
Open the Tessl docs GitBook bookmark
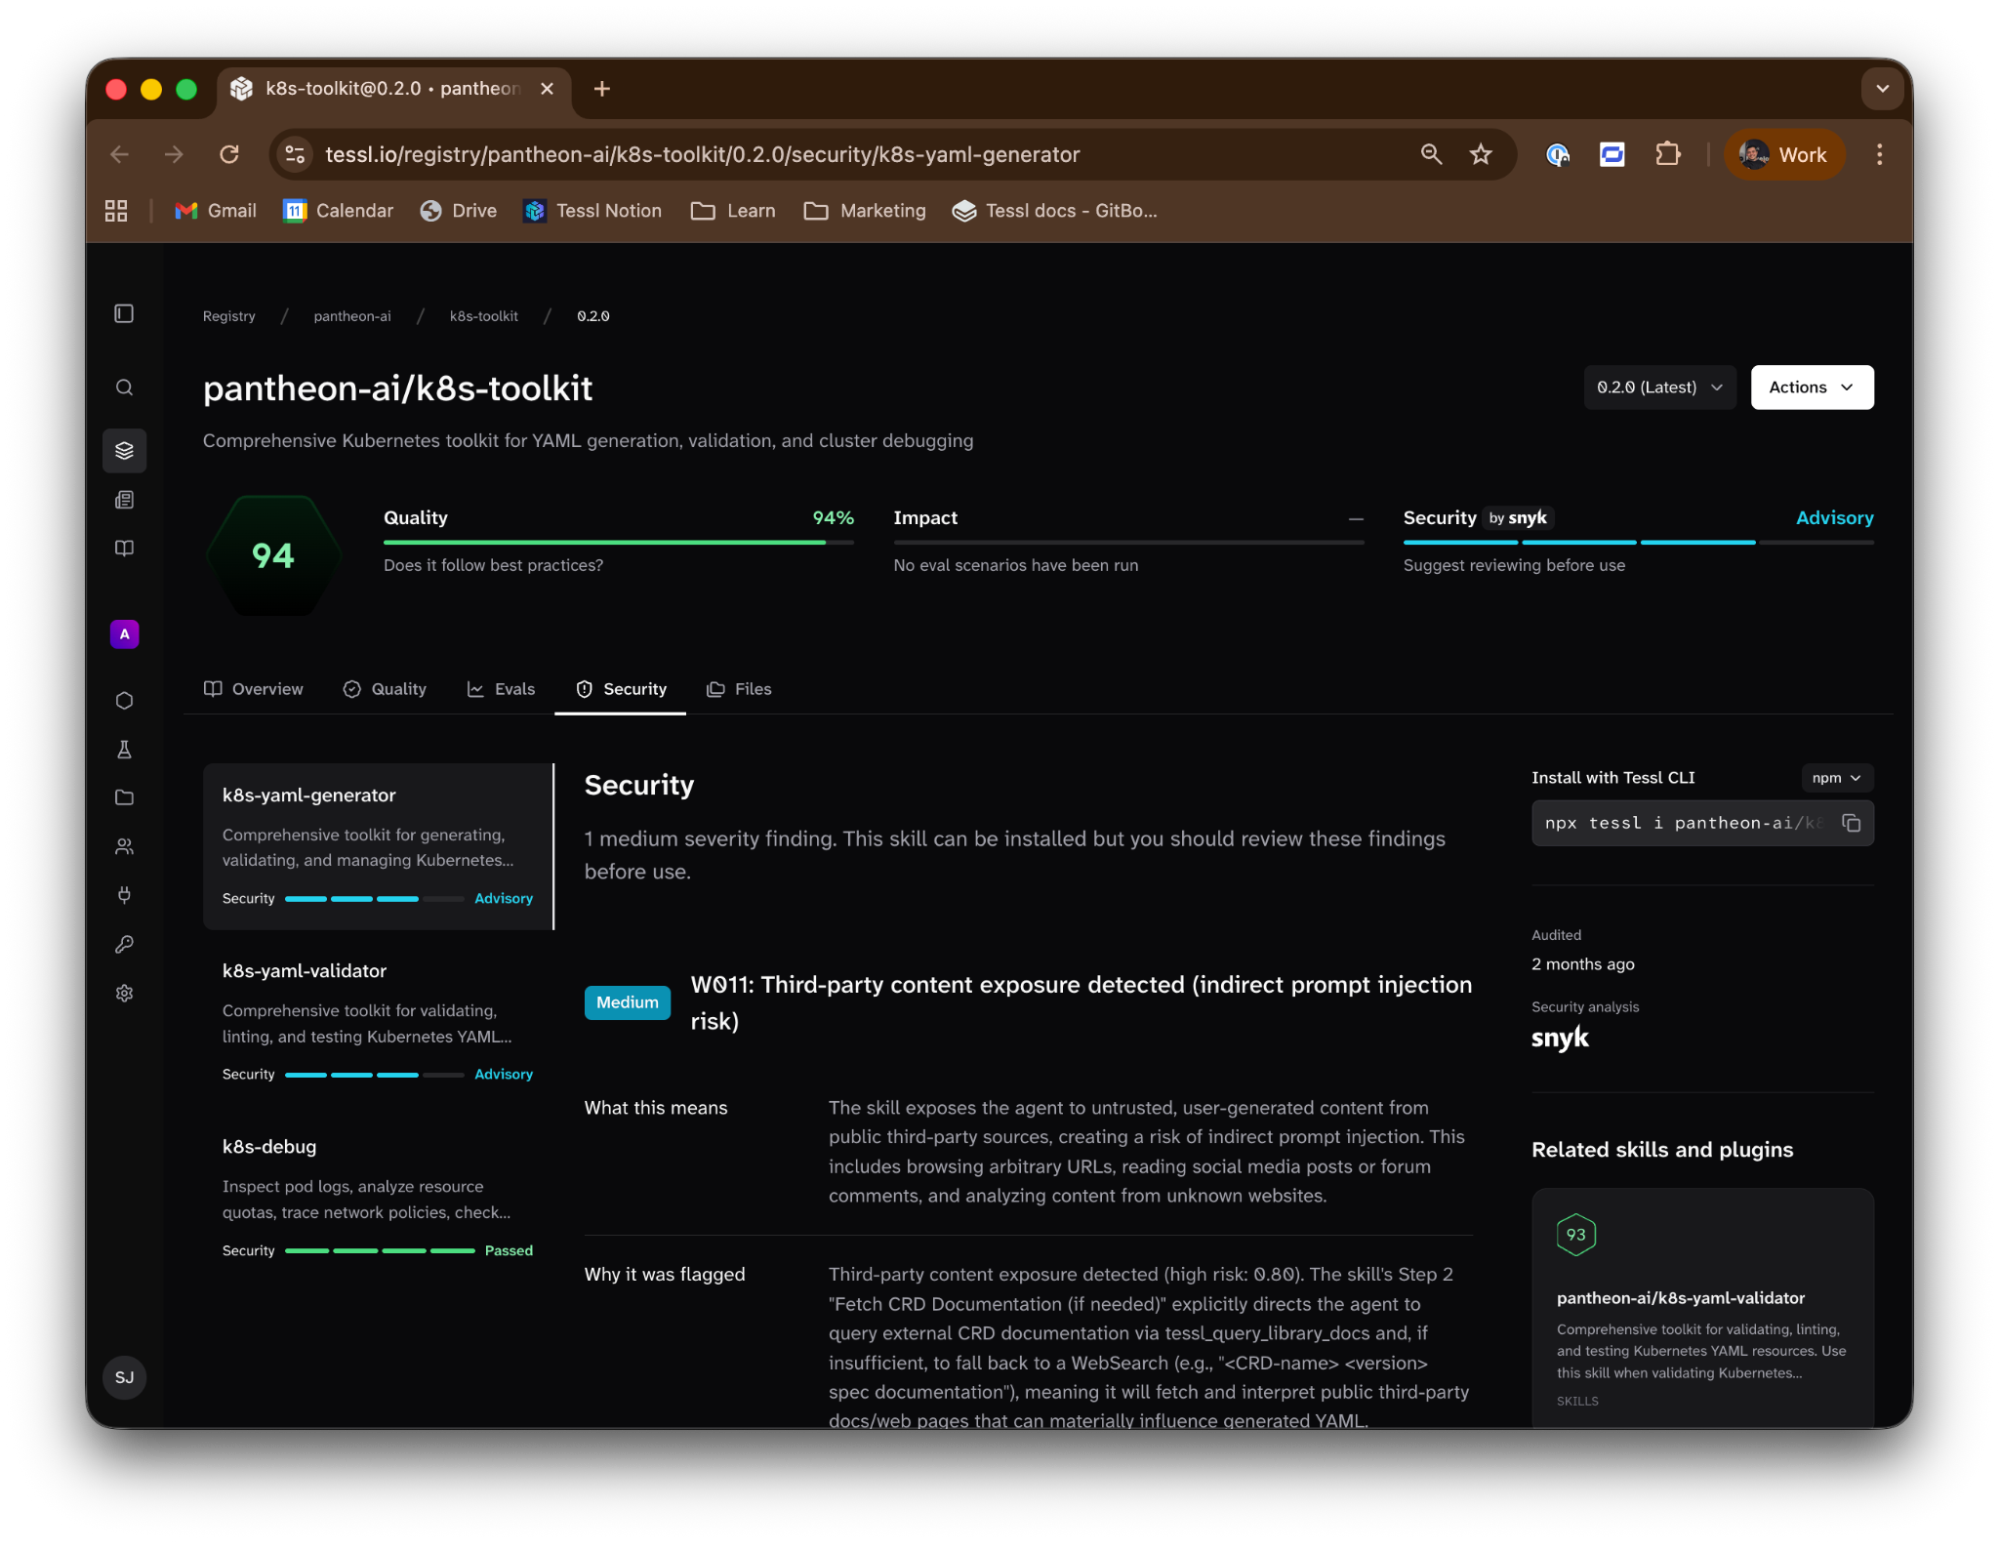click(1055, 211)
